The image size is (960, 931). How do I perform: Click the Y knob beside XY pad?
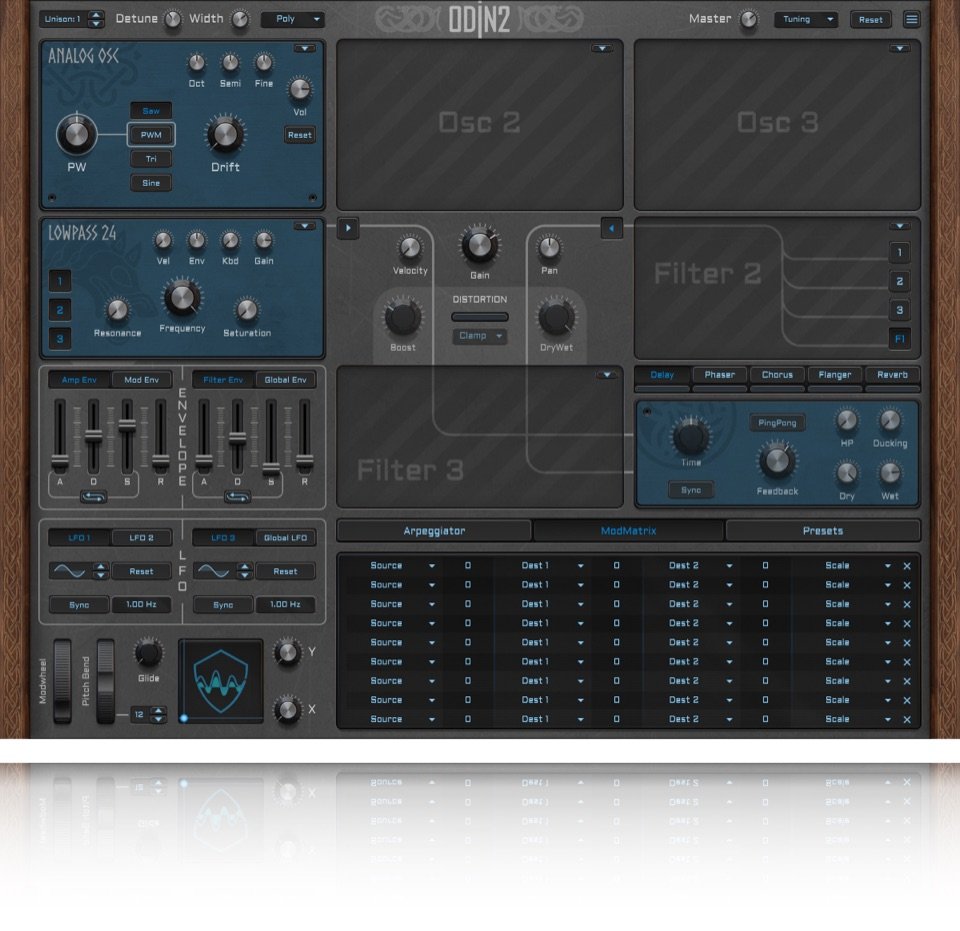[287, 652]
